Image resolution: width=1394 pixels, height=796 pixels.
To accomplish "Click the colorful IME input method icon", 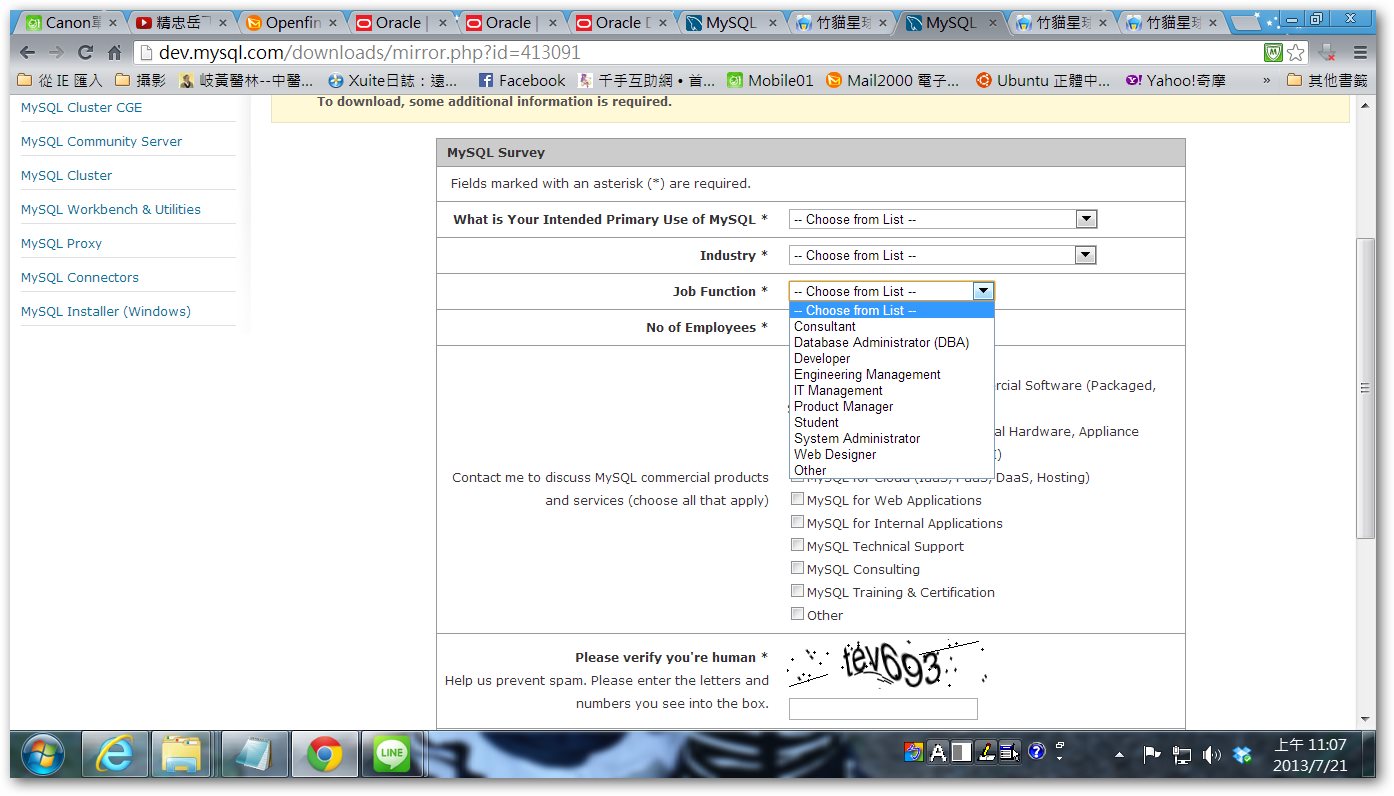I will [x=914, y=752].
